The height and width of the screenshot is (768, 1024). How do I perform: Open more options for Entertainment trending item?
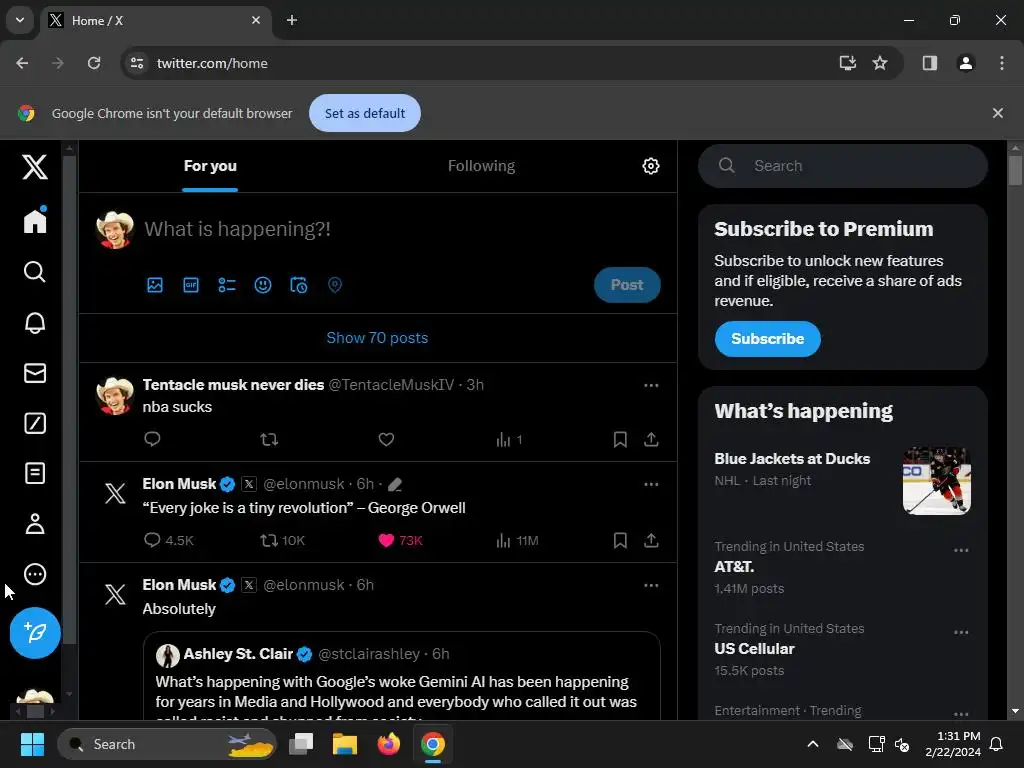click(961, 714)
